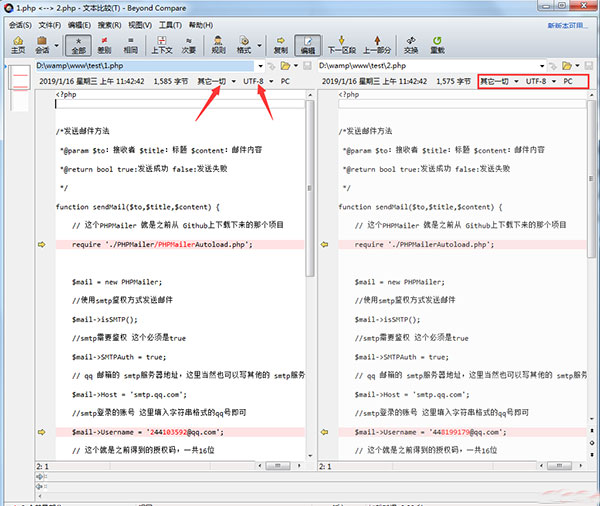
Task: Open the right pane UTF-8 encoding dropdown
Action: pos(541,81)
